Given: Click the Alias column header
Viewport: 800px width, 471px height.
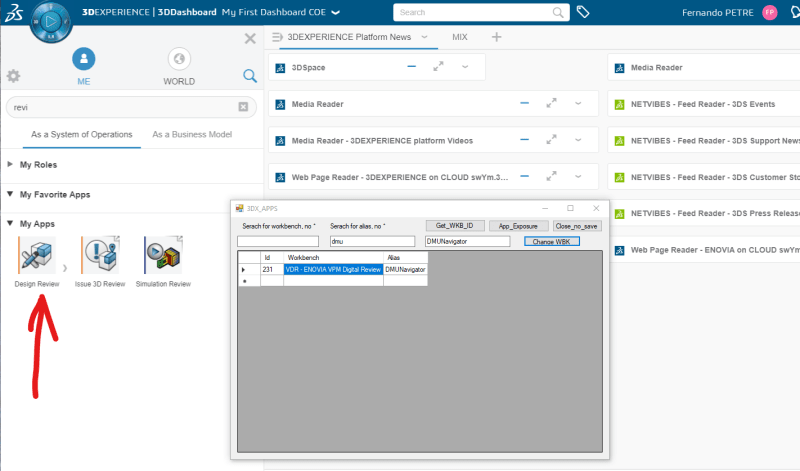Looking at the screenshot, I should tap(406, 258).
